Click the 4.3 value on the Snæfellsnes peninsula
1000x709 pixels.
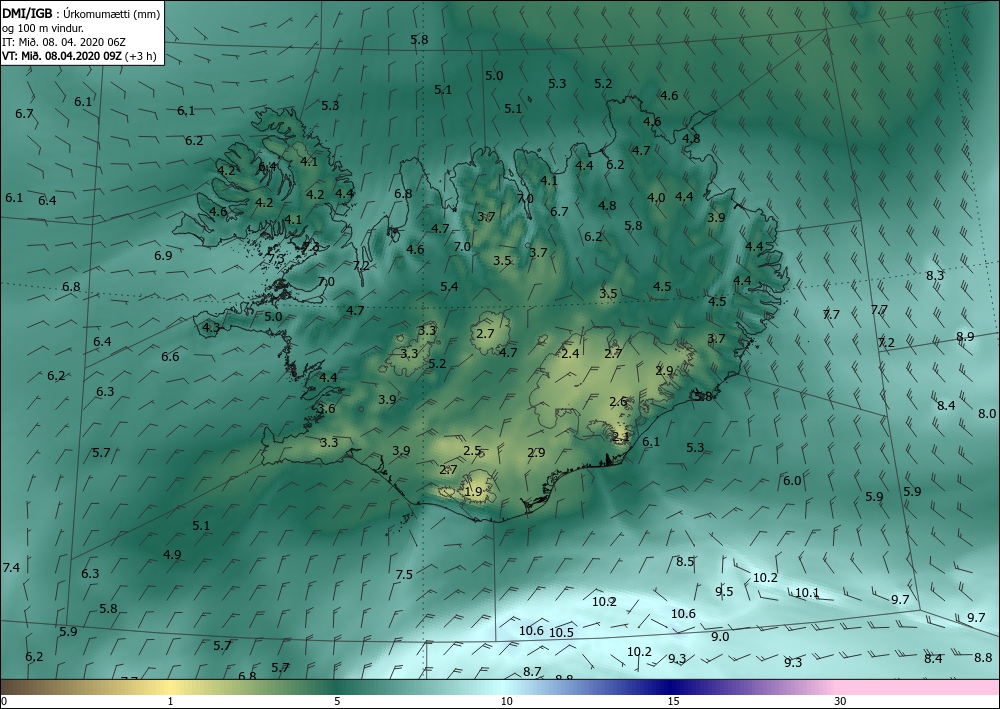(x=211, y=328)
